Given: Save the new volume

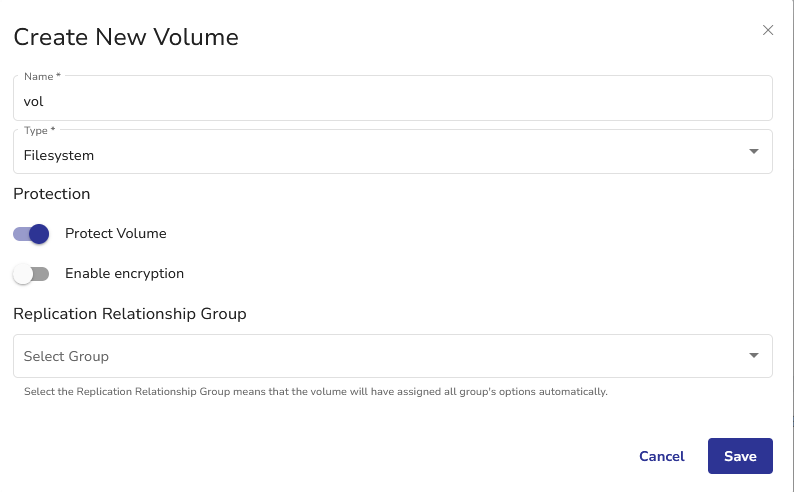Looking at the screenshot, I should 740,456.
